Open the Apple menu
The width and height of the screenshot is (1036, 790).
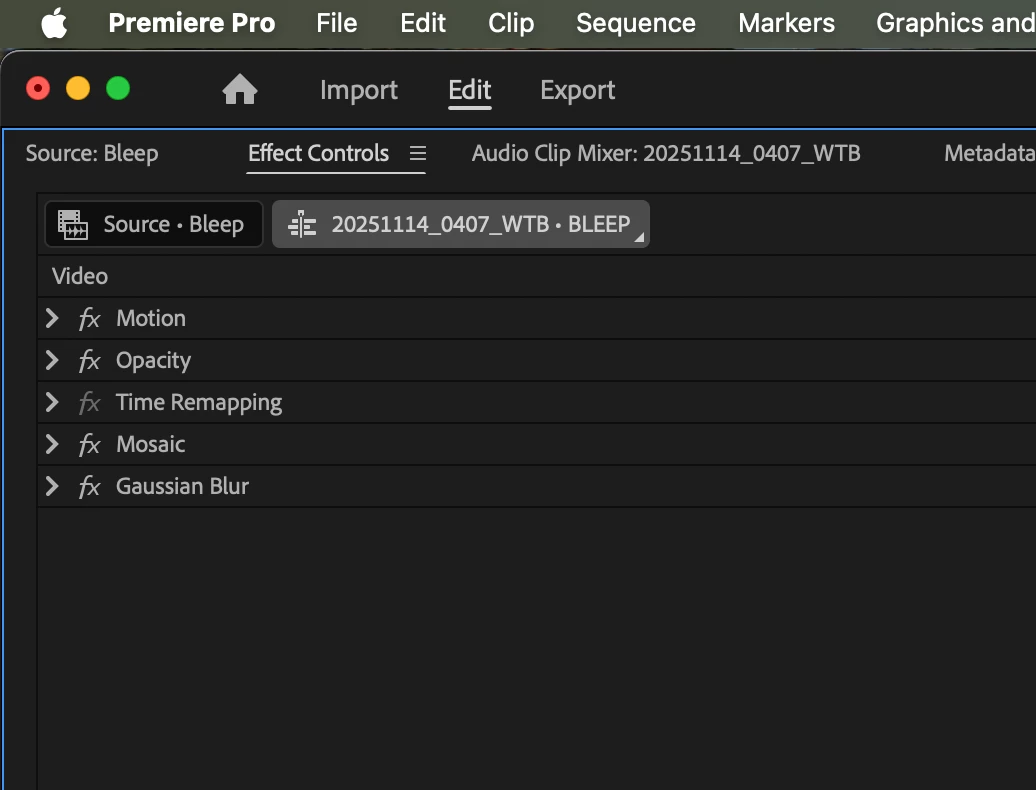54,23
